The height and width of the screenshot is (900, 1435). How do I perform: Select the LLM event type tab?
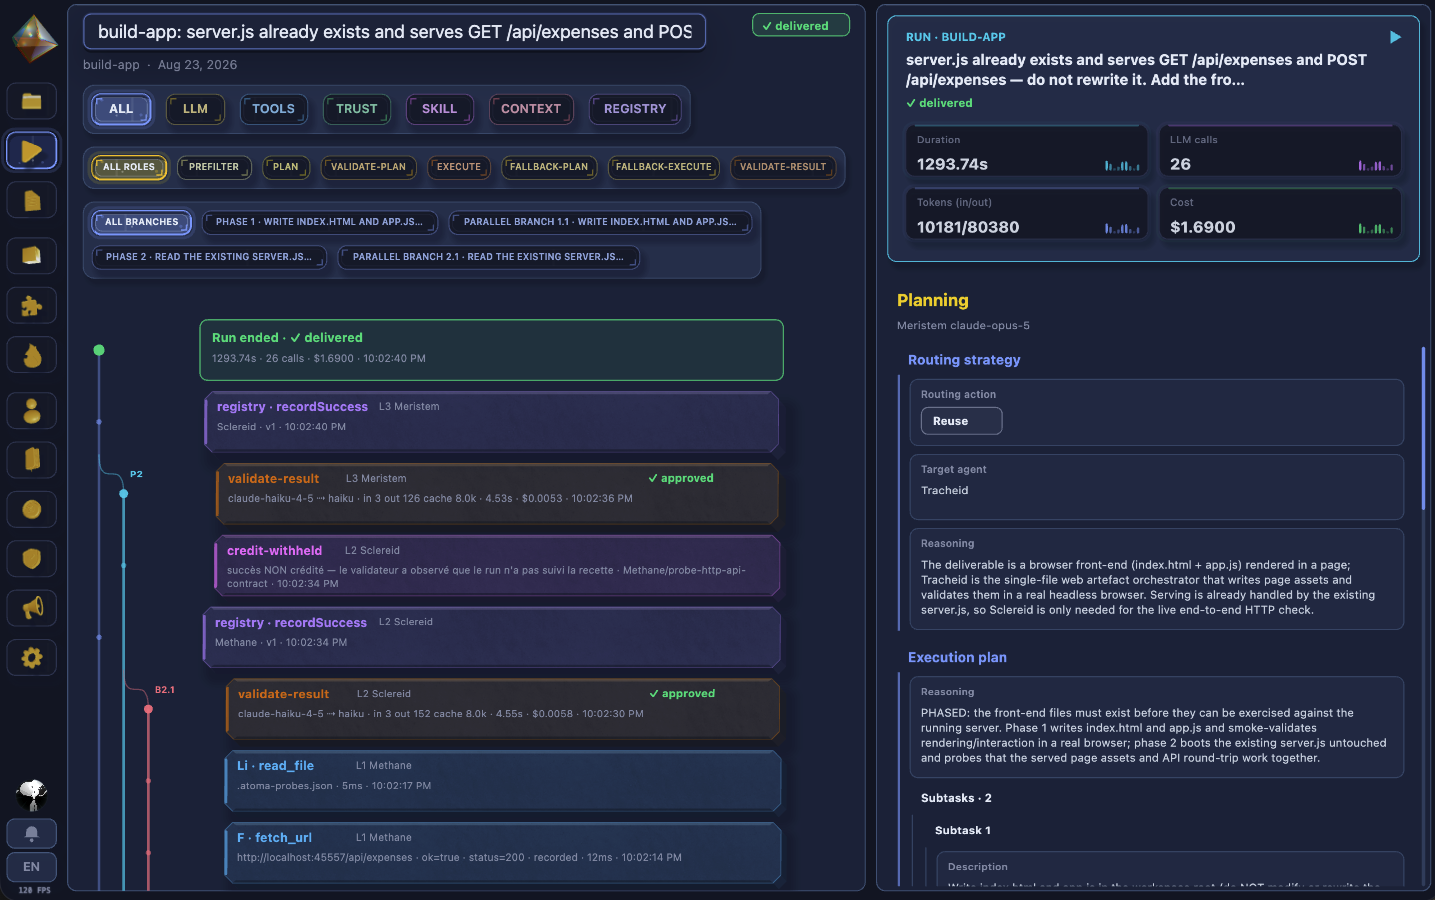pos(195,109)
